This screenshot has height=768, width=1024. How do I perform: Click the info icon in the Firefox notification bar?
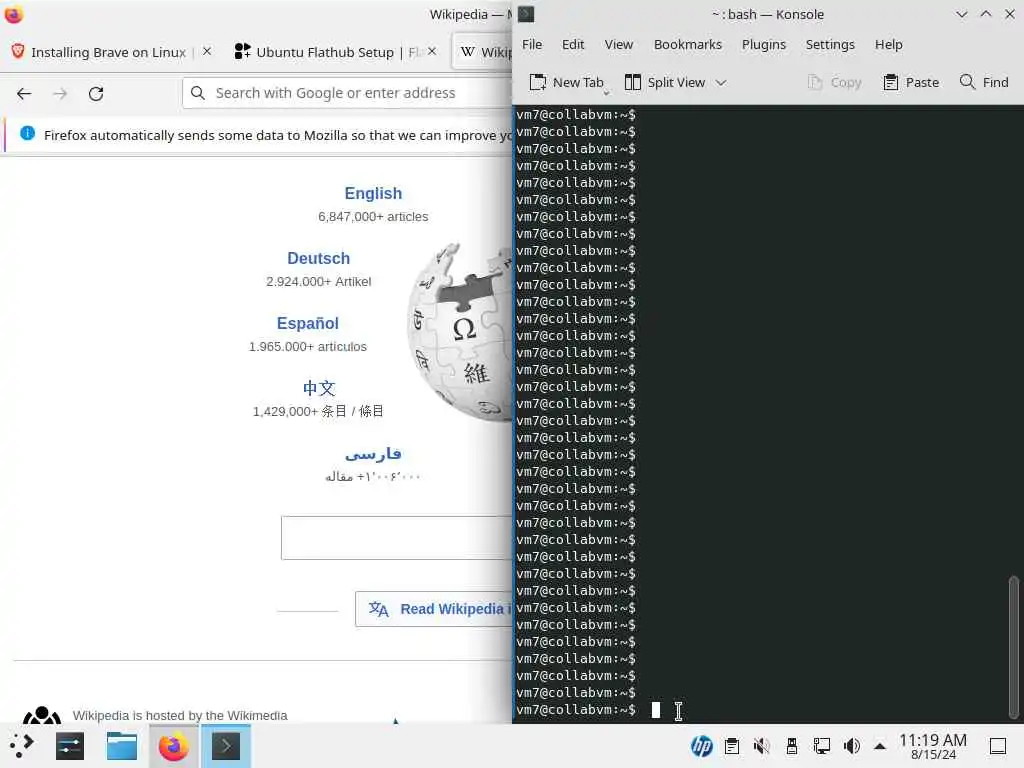[27, 134]
